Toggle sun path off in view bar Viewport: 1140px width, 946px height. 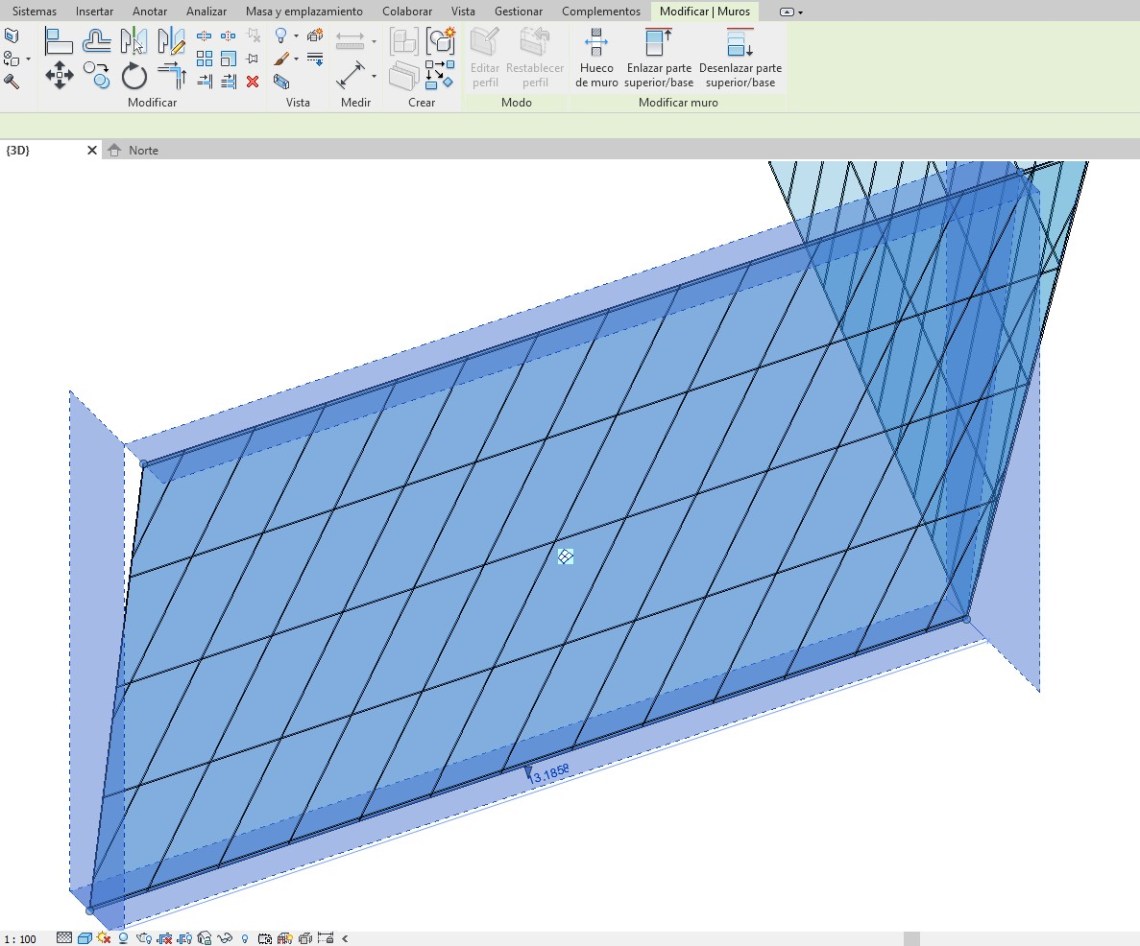coord(104,939)
